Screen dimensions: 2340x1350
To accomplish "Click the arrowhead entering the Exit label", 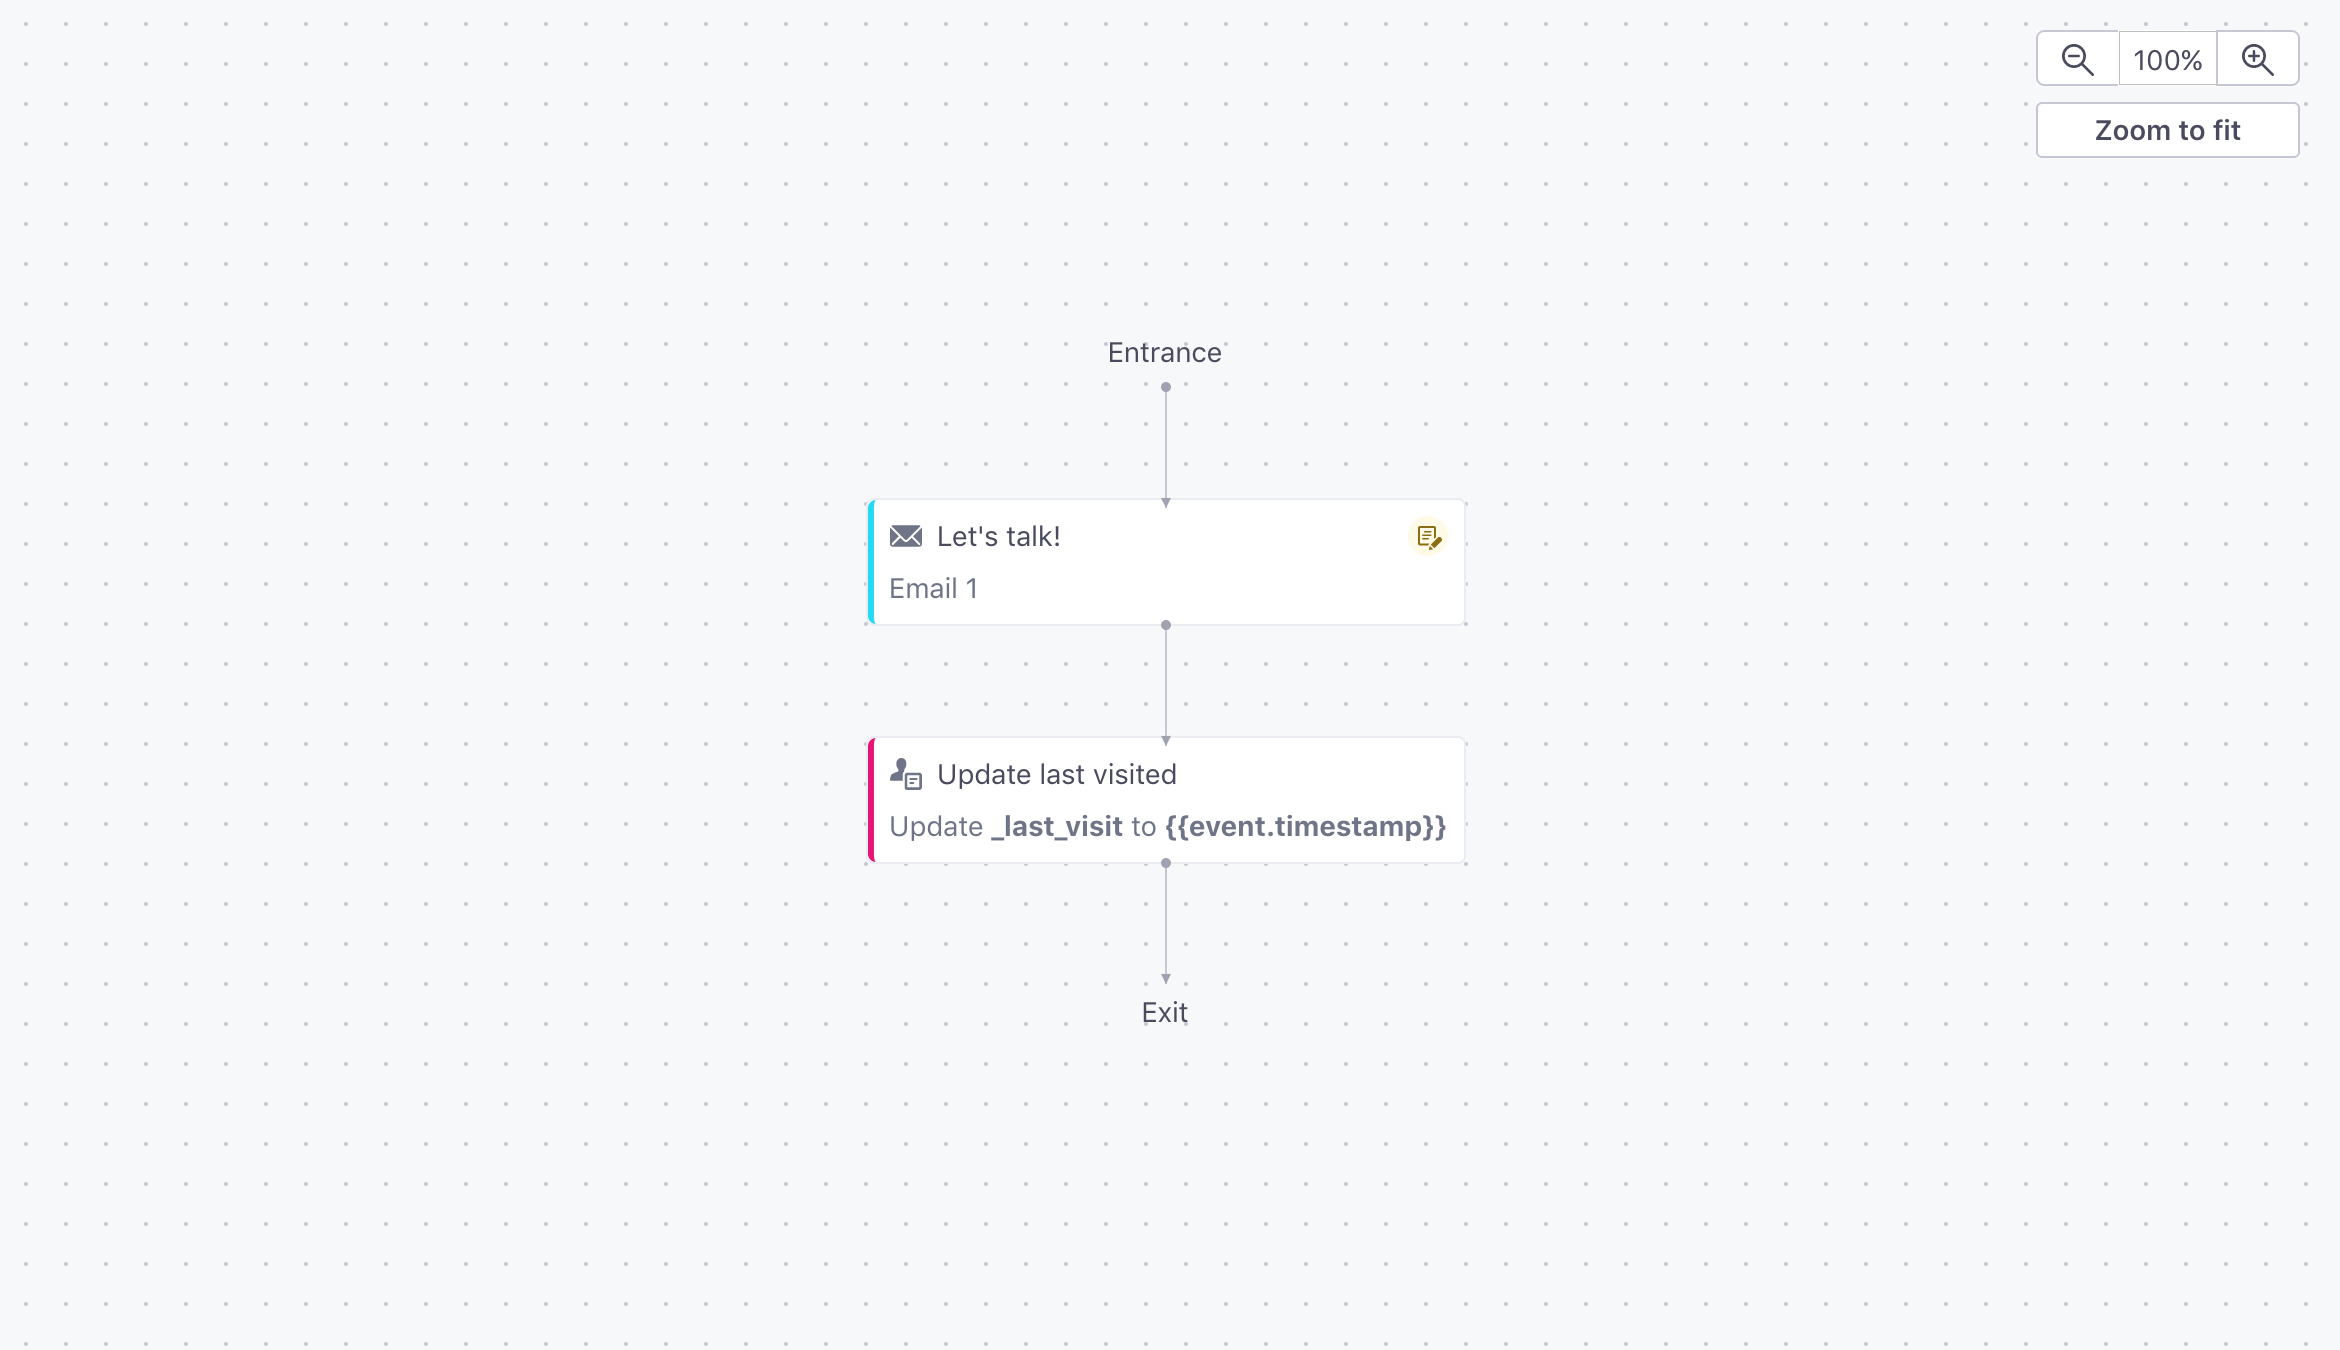I will click(1166, 979).
